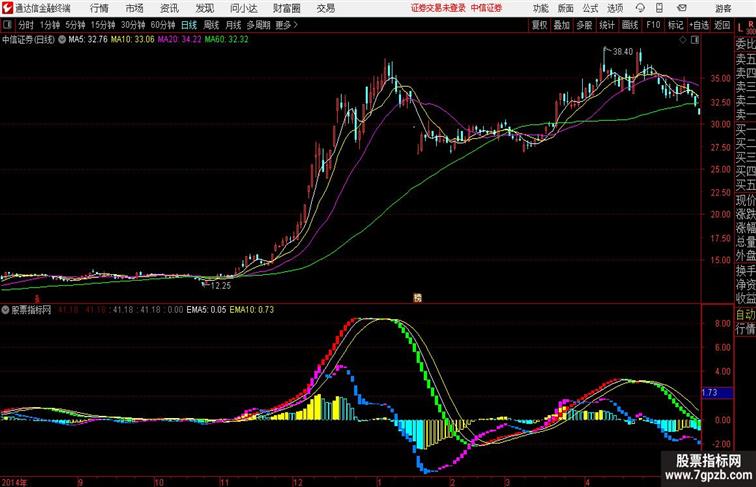Toggle left sidebar panel icon in period bar
Screen dimensions: 756x487
[x=7, y=25]
